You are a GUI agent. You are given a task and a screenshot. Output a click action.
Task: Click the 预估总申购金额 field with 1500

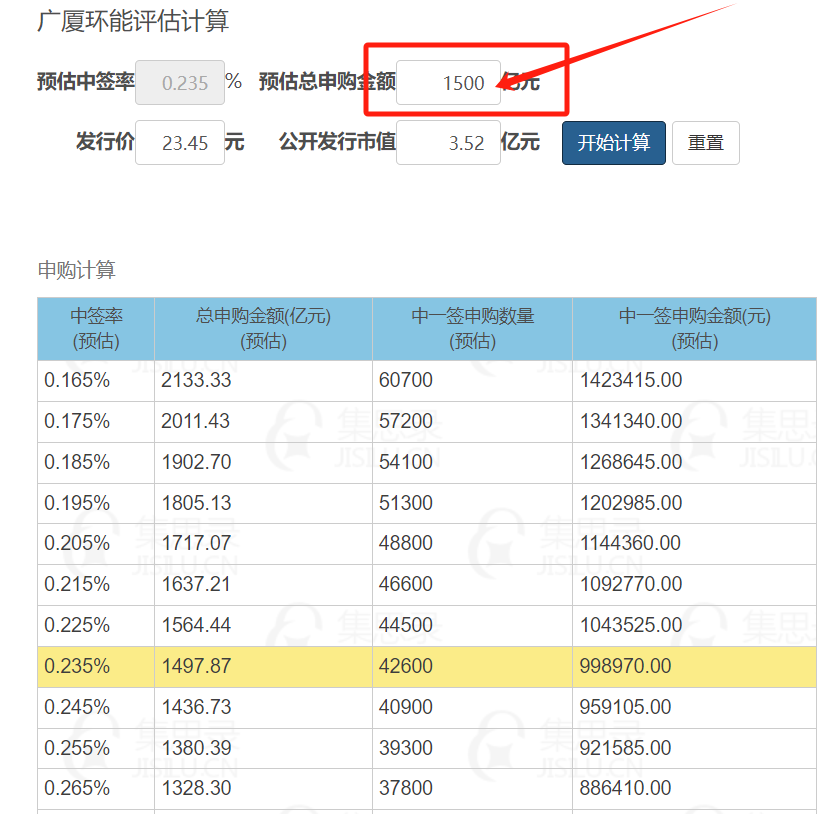click(448, 83)
